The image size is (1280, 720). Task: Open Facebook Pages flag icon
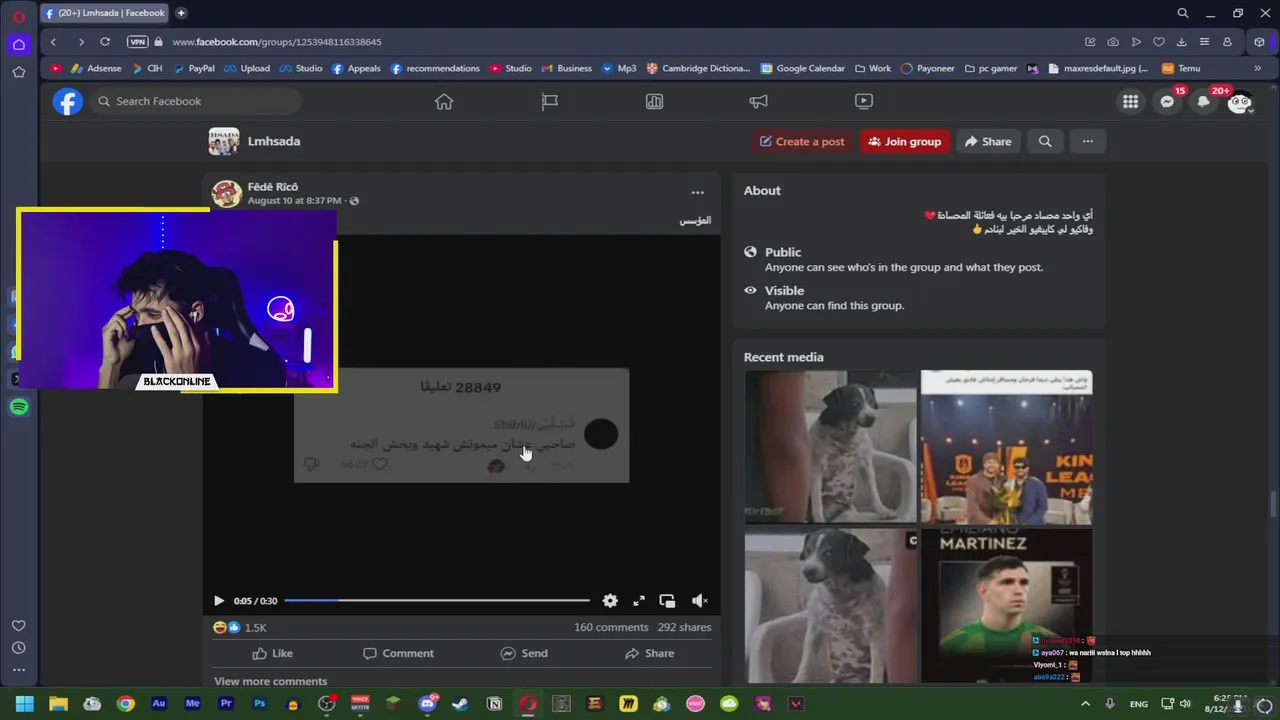click(x=549, y=101)
